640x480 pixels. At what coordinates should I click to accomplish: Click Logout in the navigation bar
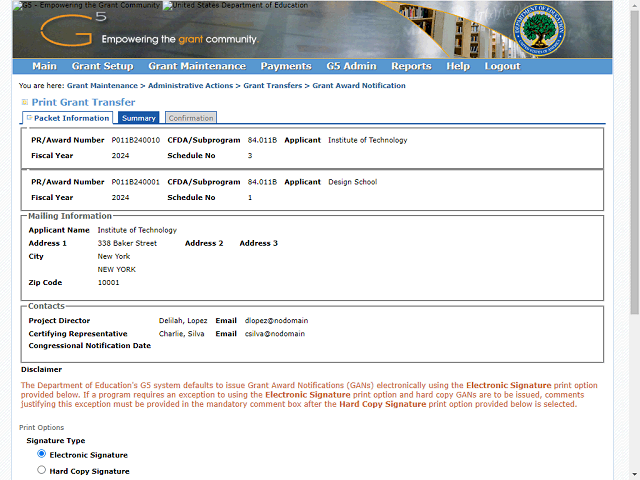click(x=502, y=66)
